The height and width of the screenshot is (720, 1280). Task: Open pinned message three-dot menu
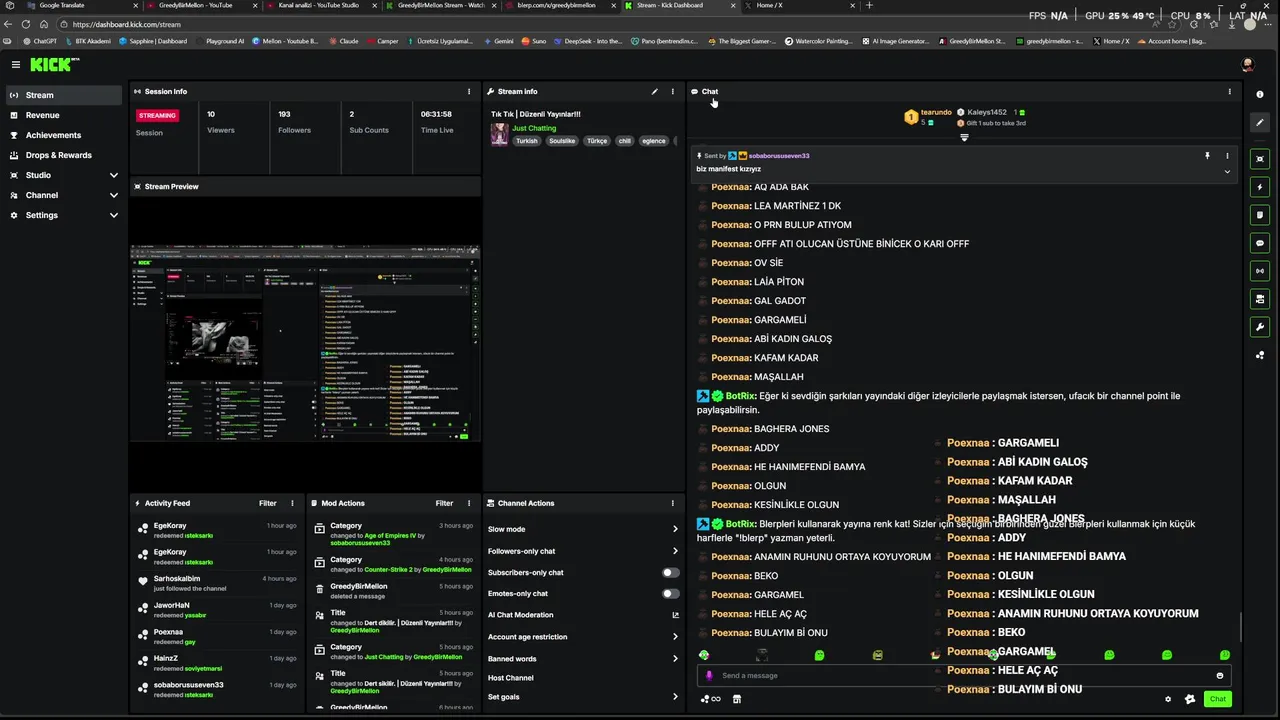coord(1227,156)
